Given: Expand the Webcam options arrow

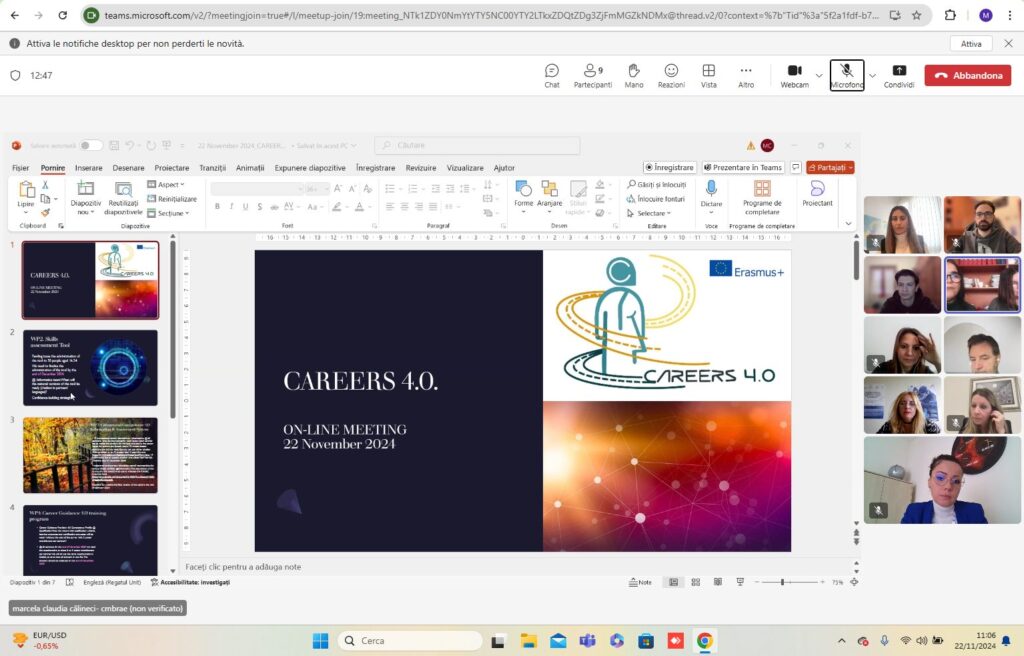Looking at the screenshot, I should point(819,76).
